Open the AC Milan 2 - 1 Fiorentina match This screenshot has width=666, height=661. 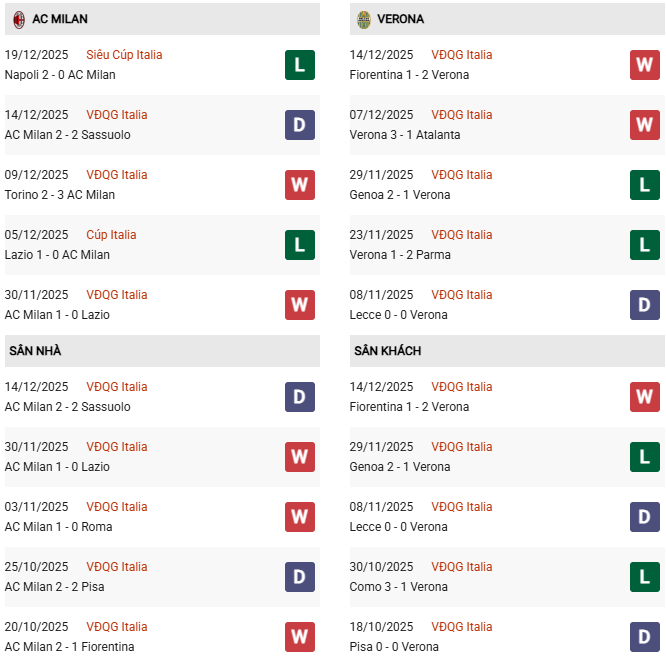70,647
